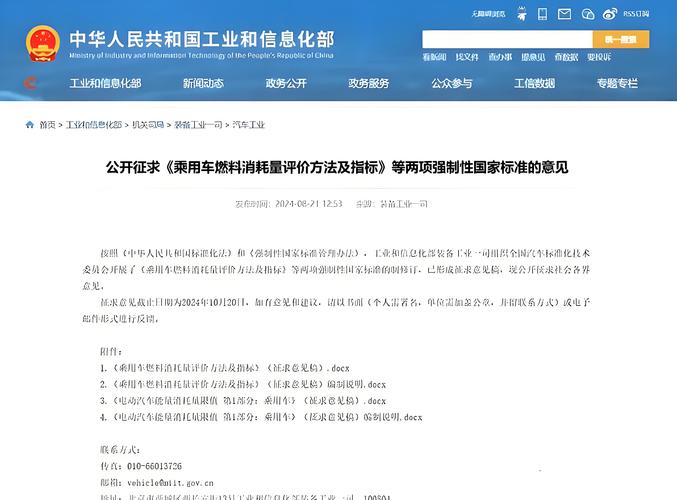Click the figure icon beside 无障碍浏览

pos(522,14)
